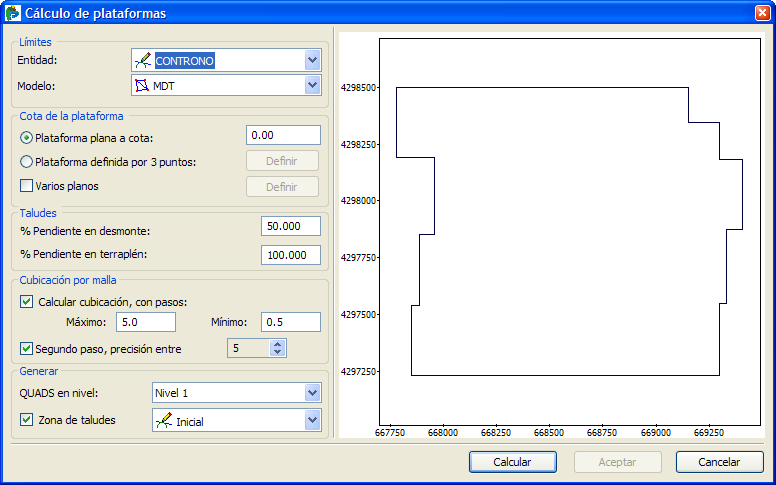The width and height of the screenshot is (776, 485).
Task: Click the app icon in the title bar
Action: 12,13
